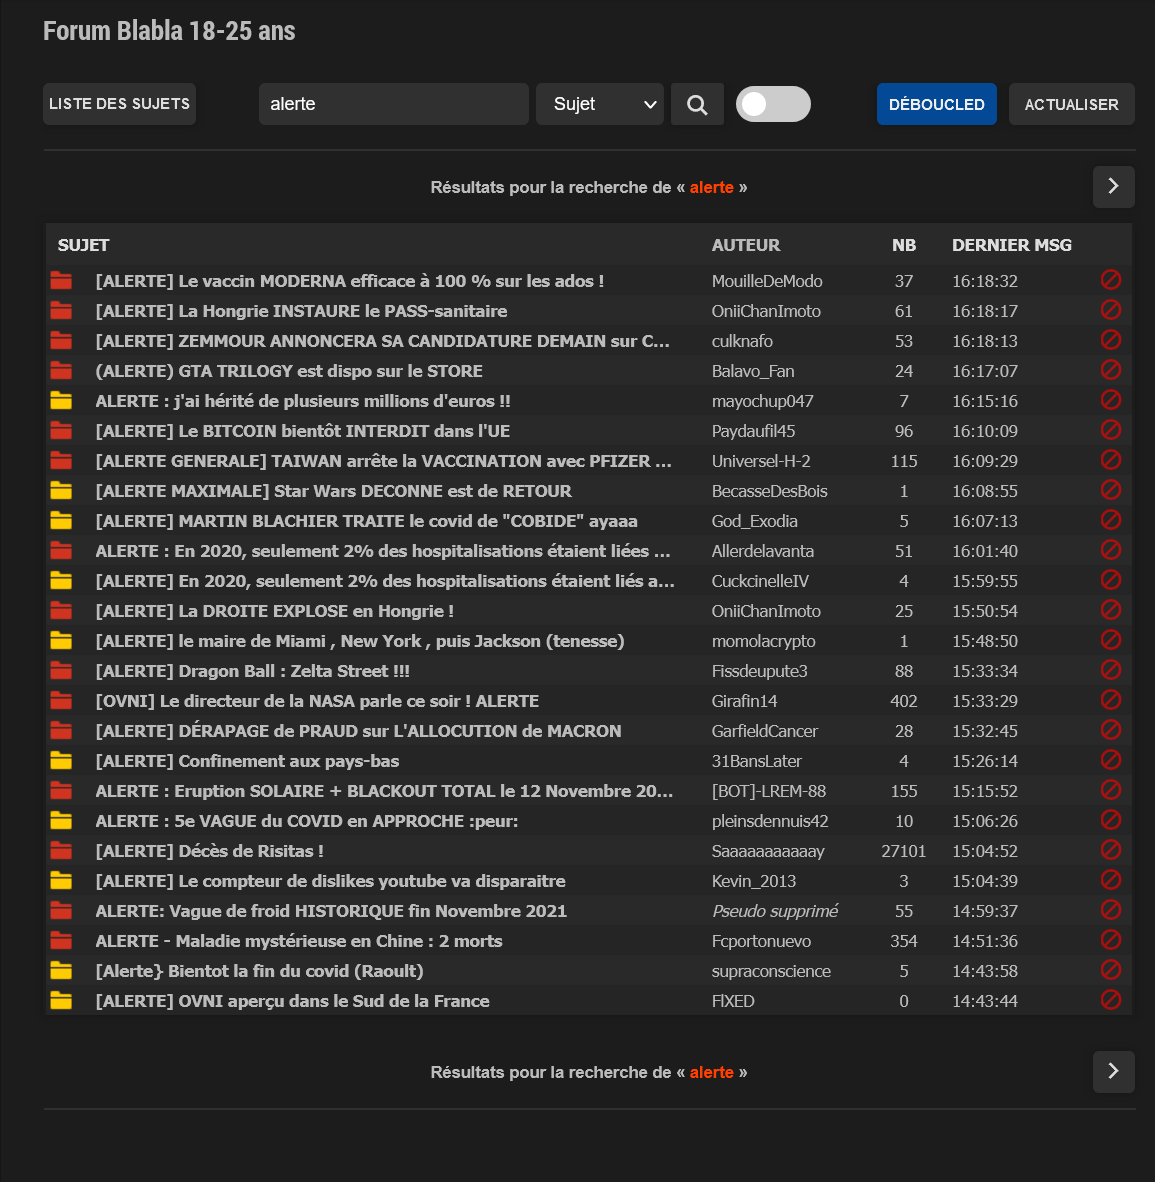Click the NB column header
Viewport: 1155px width, 1182px height.
904,245
